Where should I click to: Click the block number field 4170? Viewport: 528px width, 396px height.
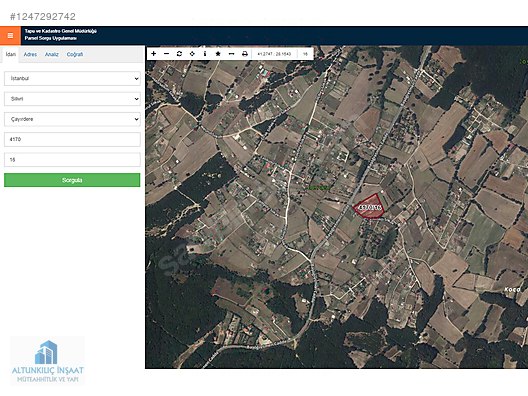pyautogui.click(x=72, y=139)
